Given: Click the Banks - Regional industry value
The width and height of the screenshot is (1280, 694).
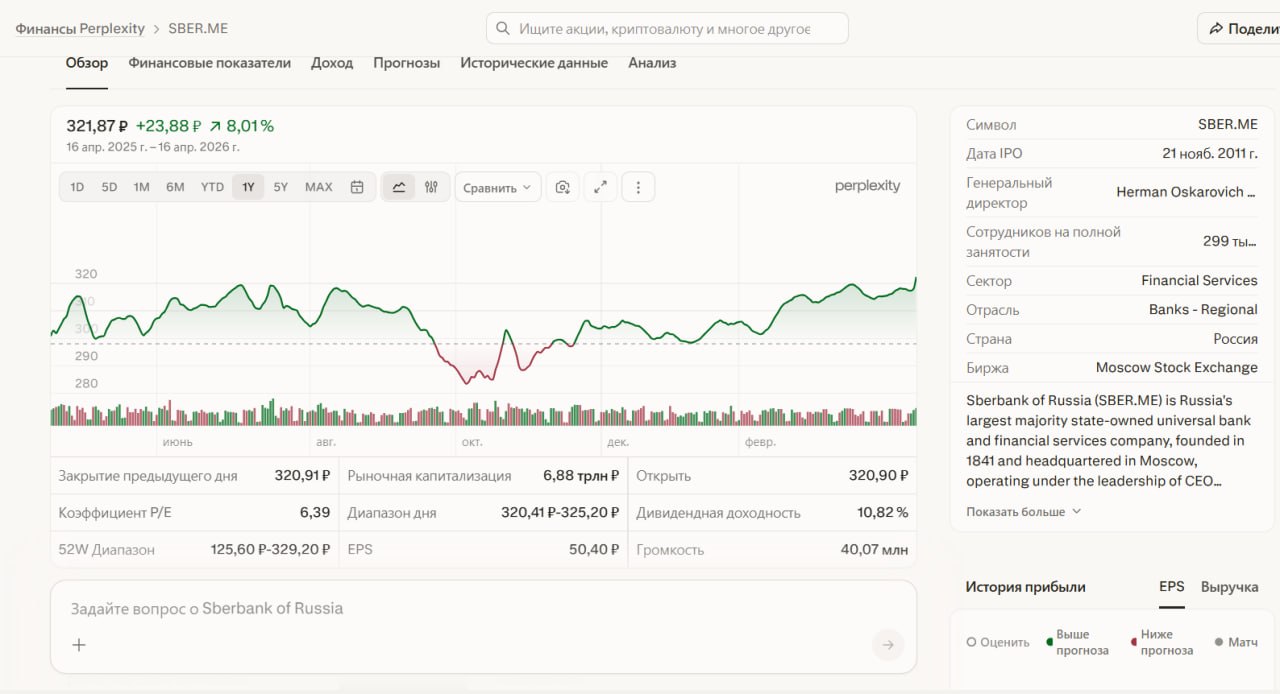Looking at the screenshot, I should pyautogui.click(x=1203, y=309).
